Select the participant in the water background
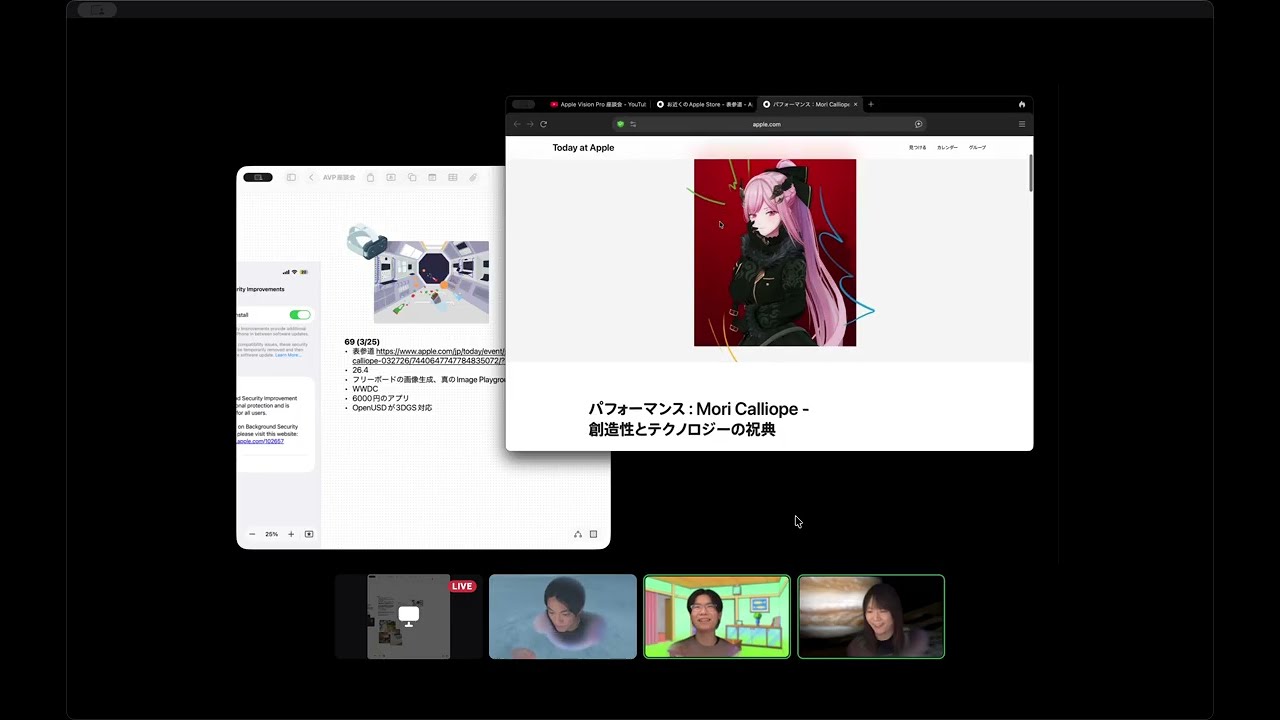 point(563,617)
